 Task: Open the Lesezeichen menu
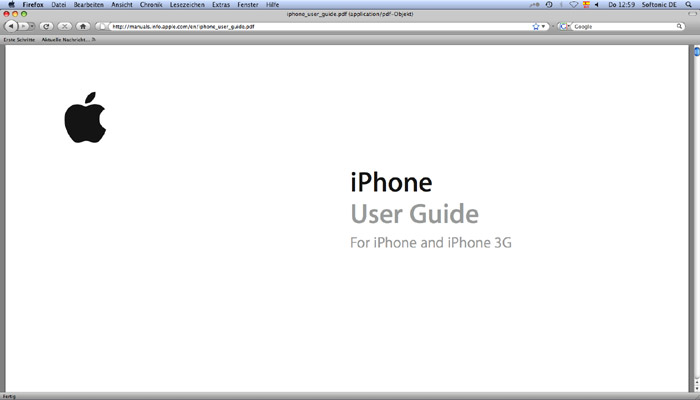click(187, 4)
